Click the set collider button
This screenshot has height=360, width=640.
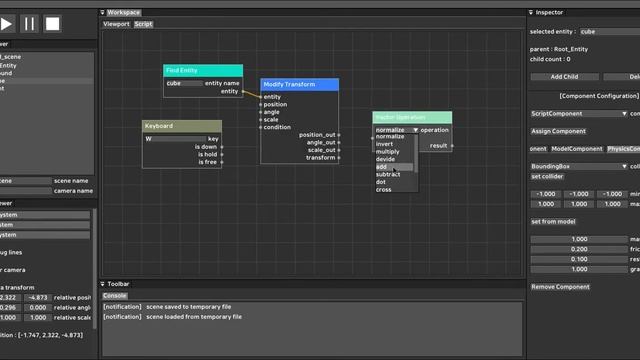(547, 177)
